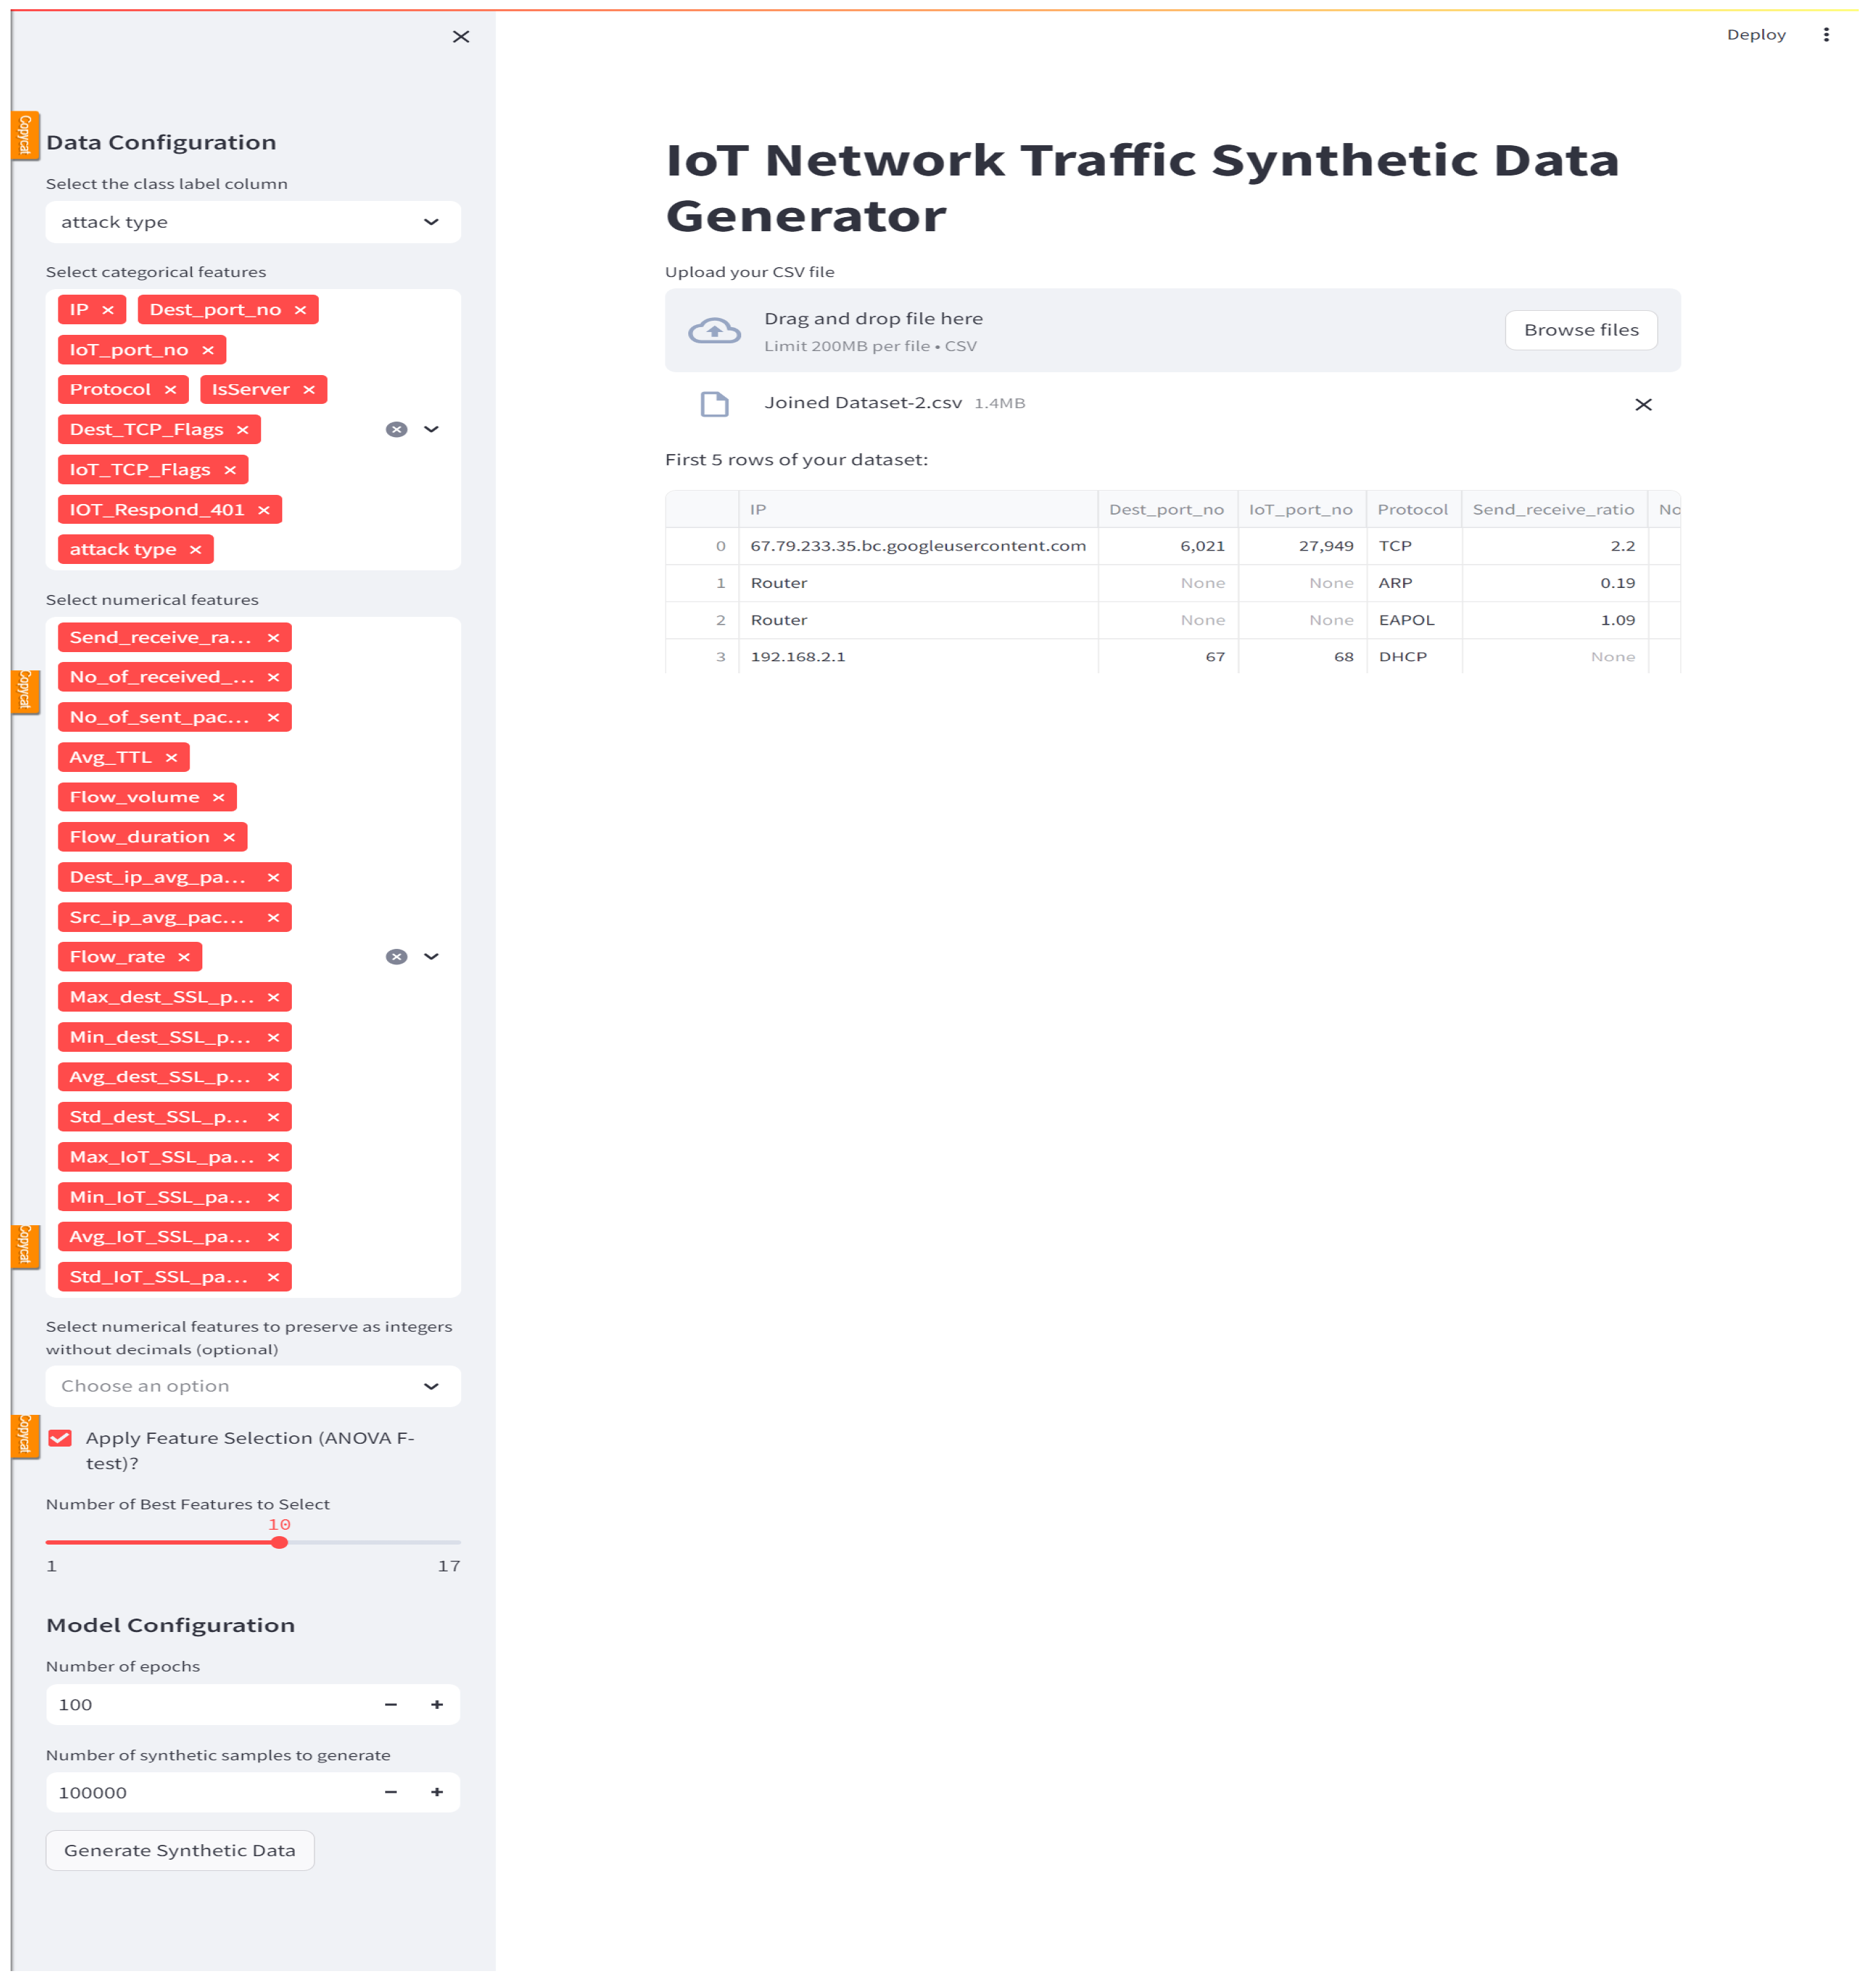Screen dimensions: 1870x1988
Task: Open the class label column dropdown
Action: tap(253, 222)
